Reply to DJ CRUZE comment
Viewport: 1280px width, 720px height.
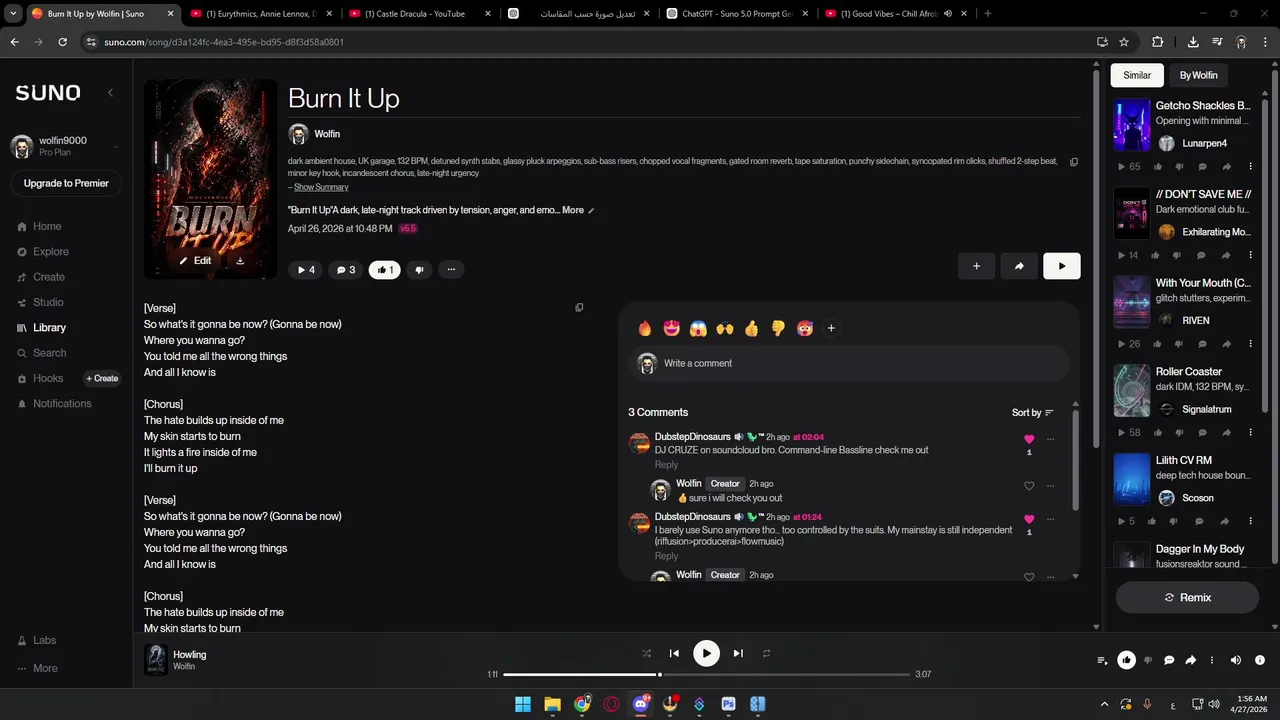[666, 464]
